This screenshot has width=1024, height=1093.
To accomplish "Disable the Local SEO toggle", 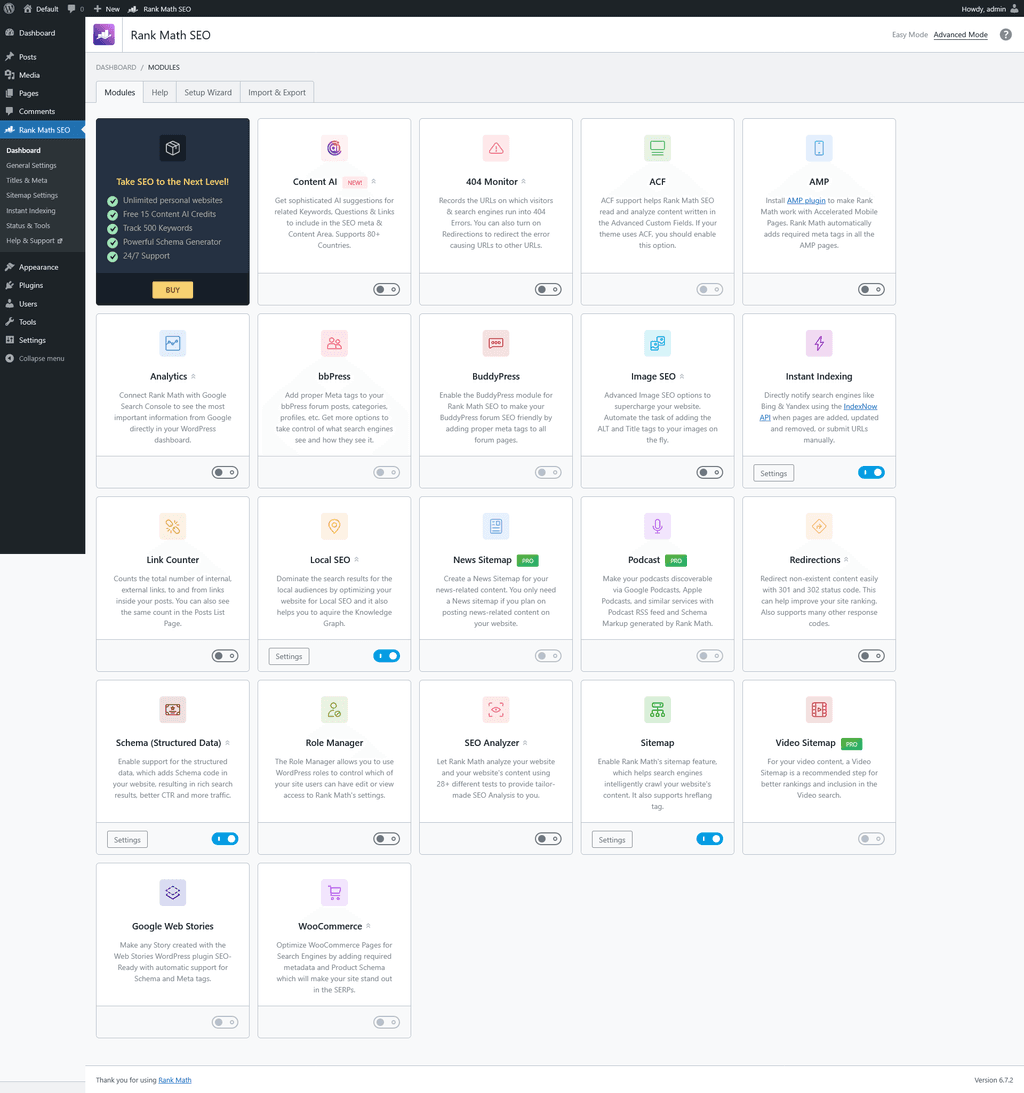I will (x=386, y=656).
